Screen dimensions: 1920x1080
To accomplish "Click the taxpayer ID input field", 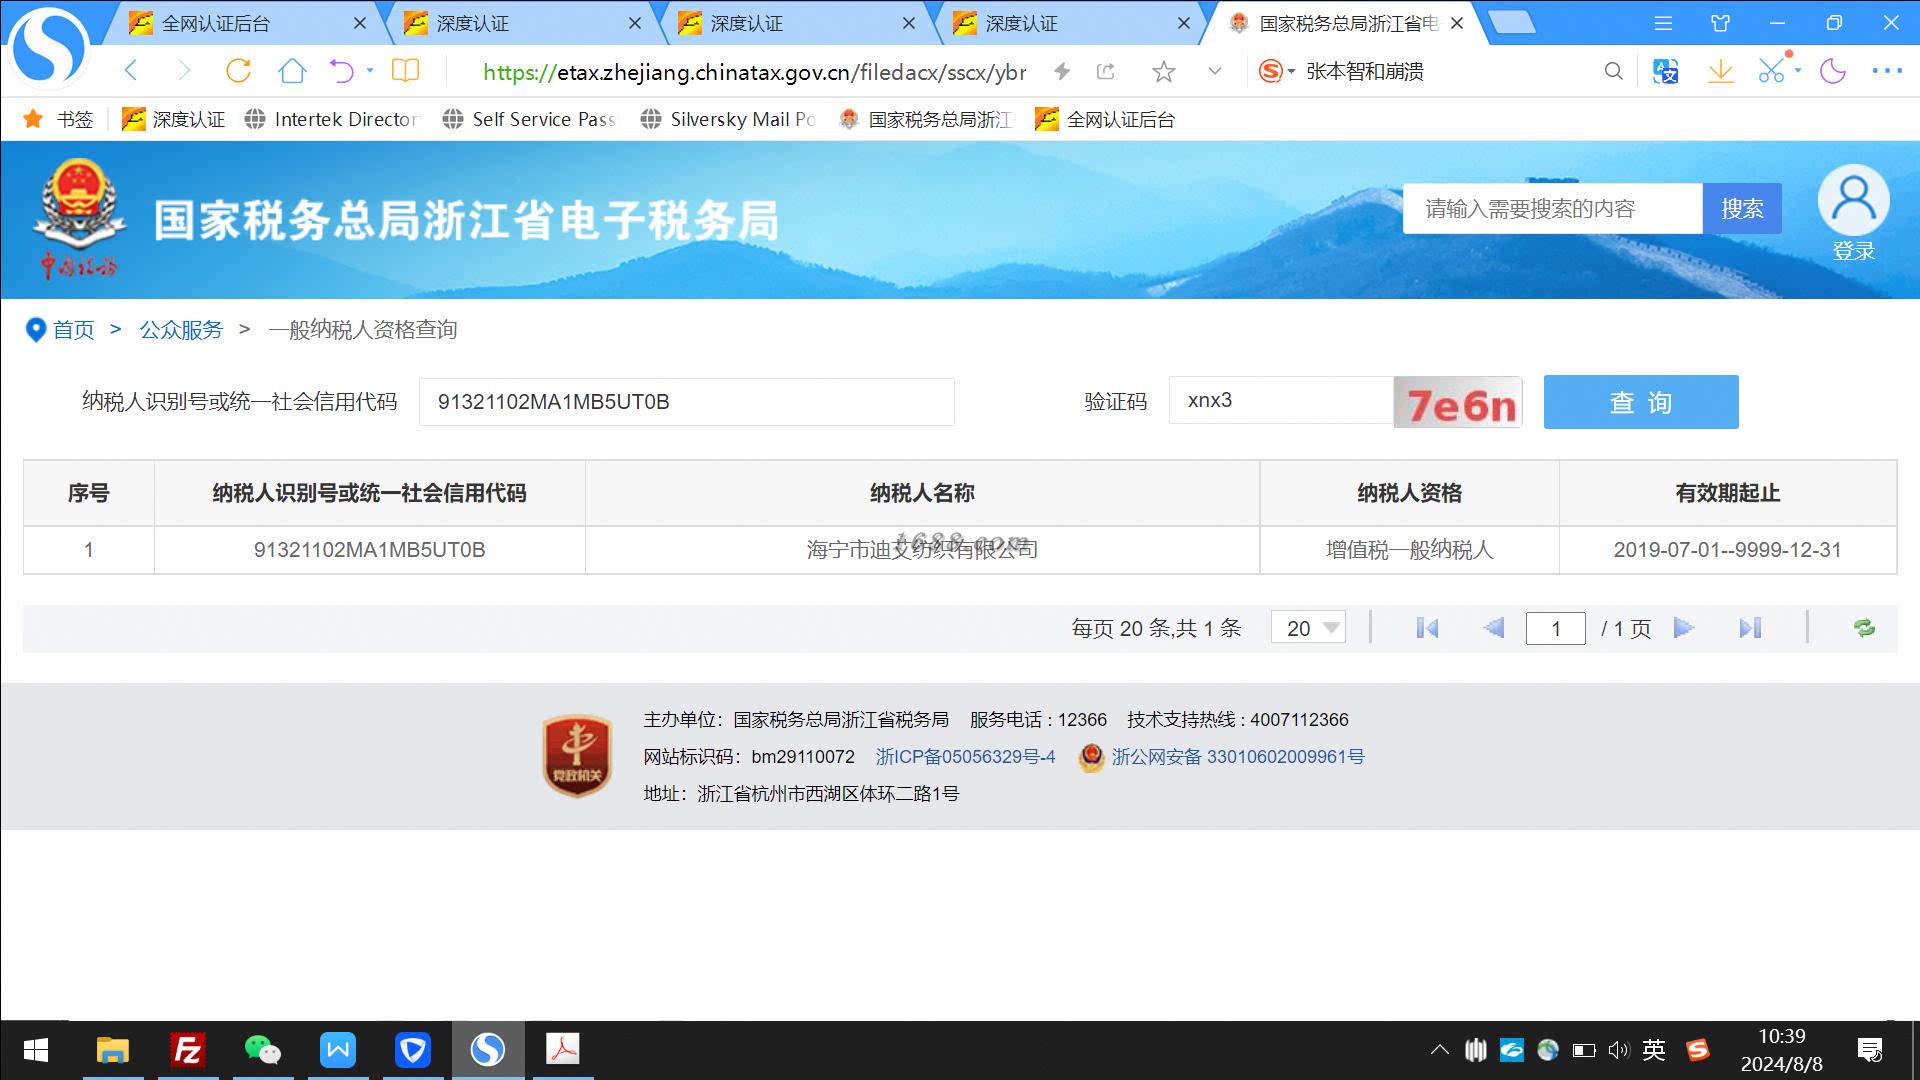I will point(686,402).
